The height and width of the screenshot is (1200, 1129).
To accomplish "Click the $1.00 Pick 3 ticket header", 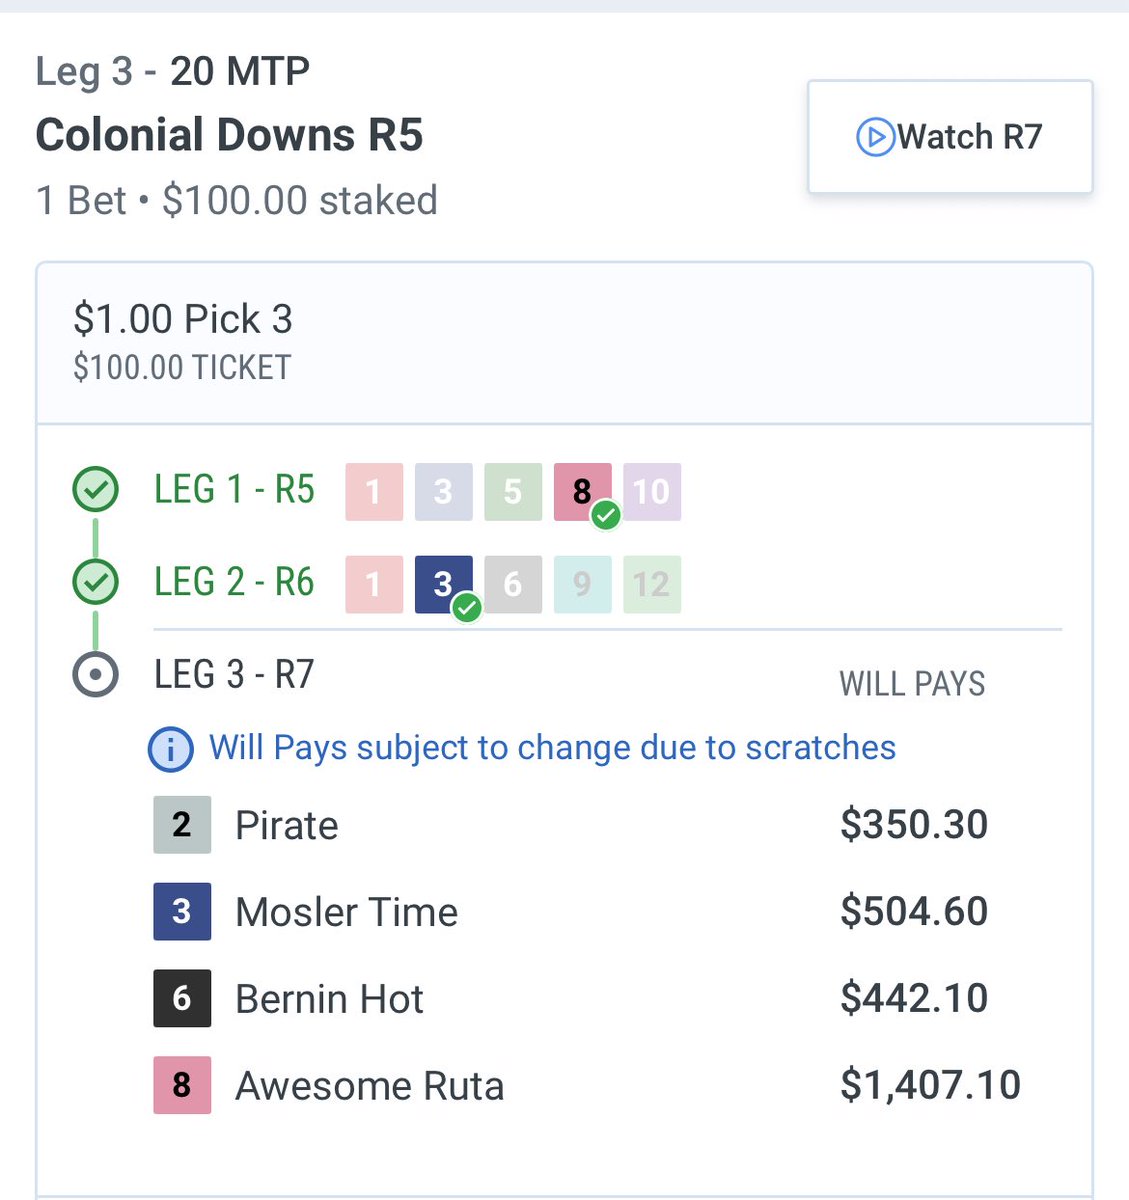I will (564, 343).
